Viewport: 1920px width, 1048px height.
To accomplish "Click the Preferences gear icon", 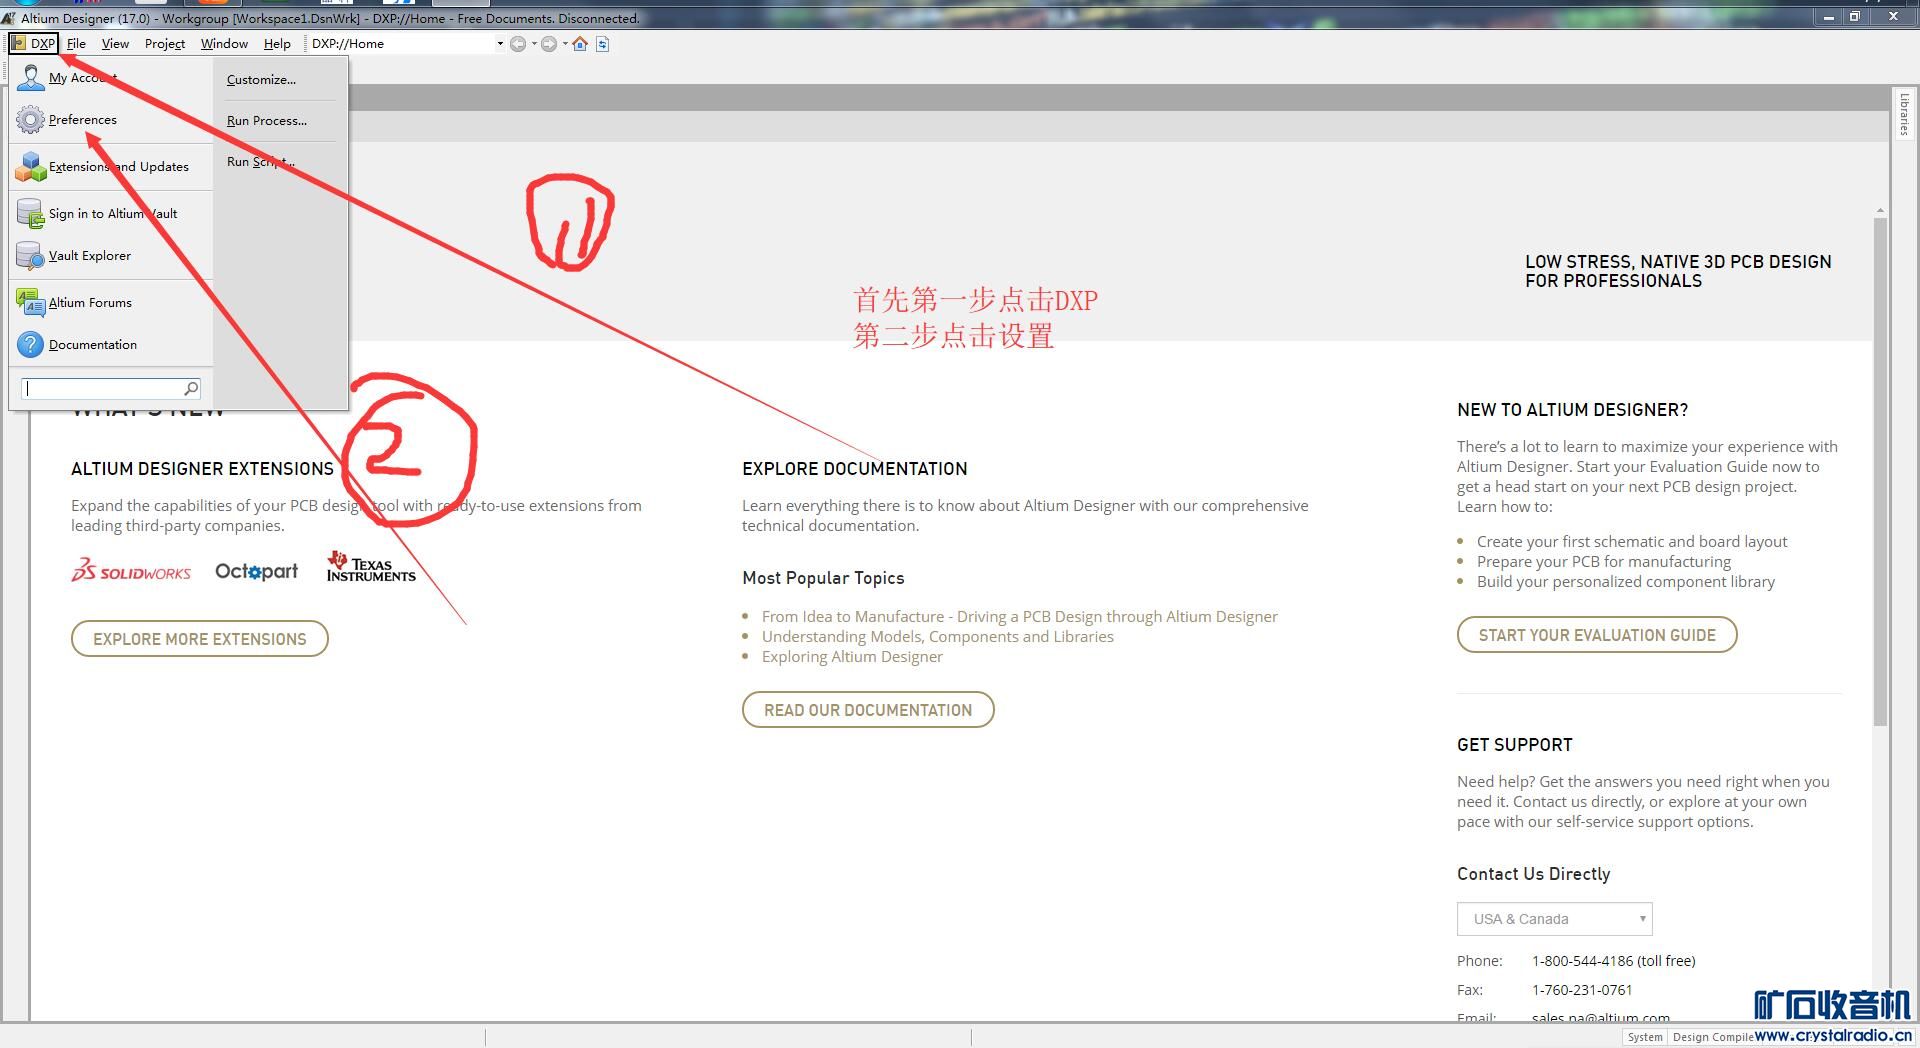I will 31,120.
